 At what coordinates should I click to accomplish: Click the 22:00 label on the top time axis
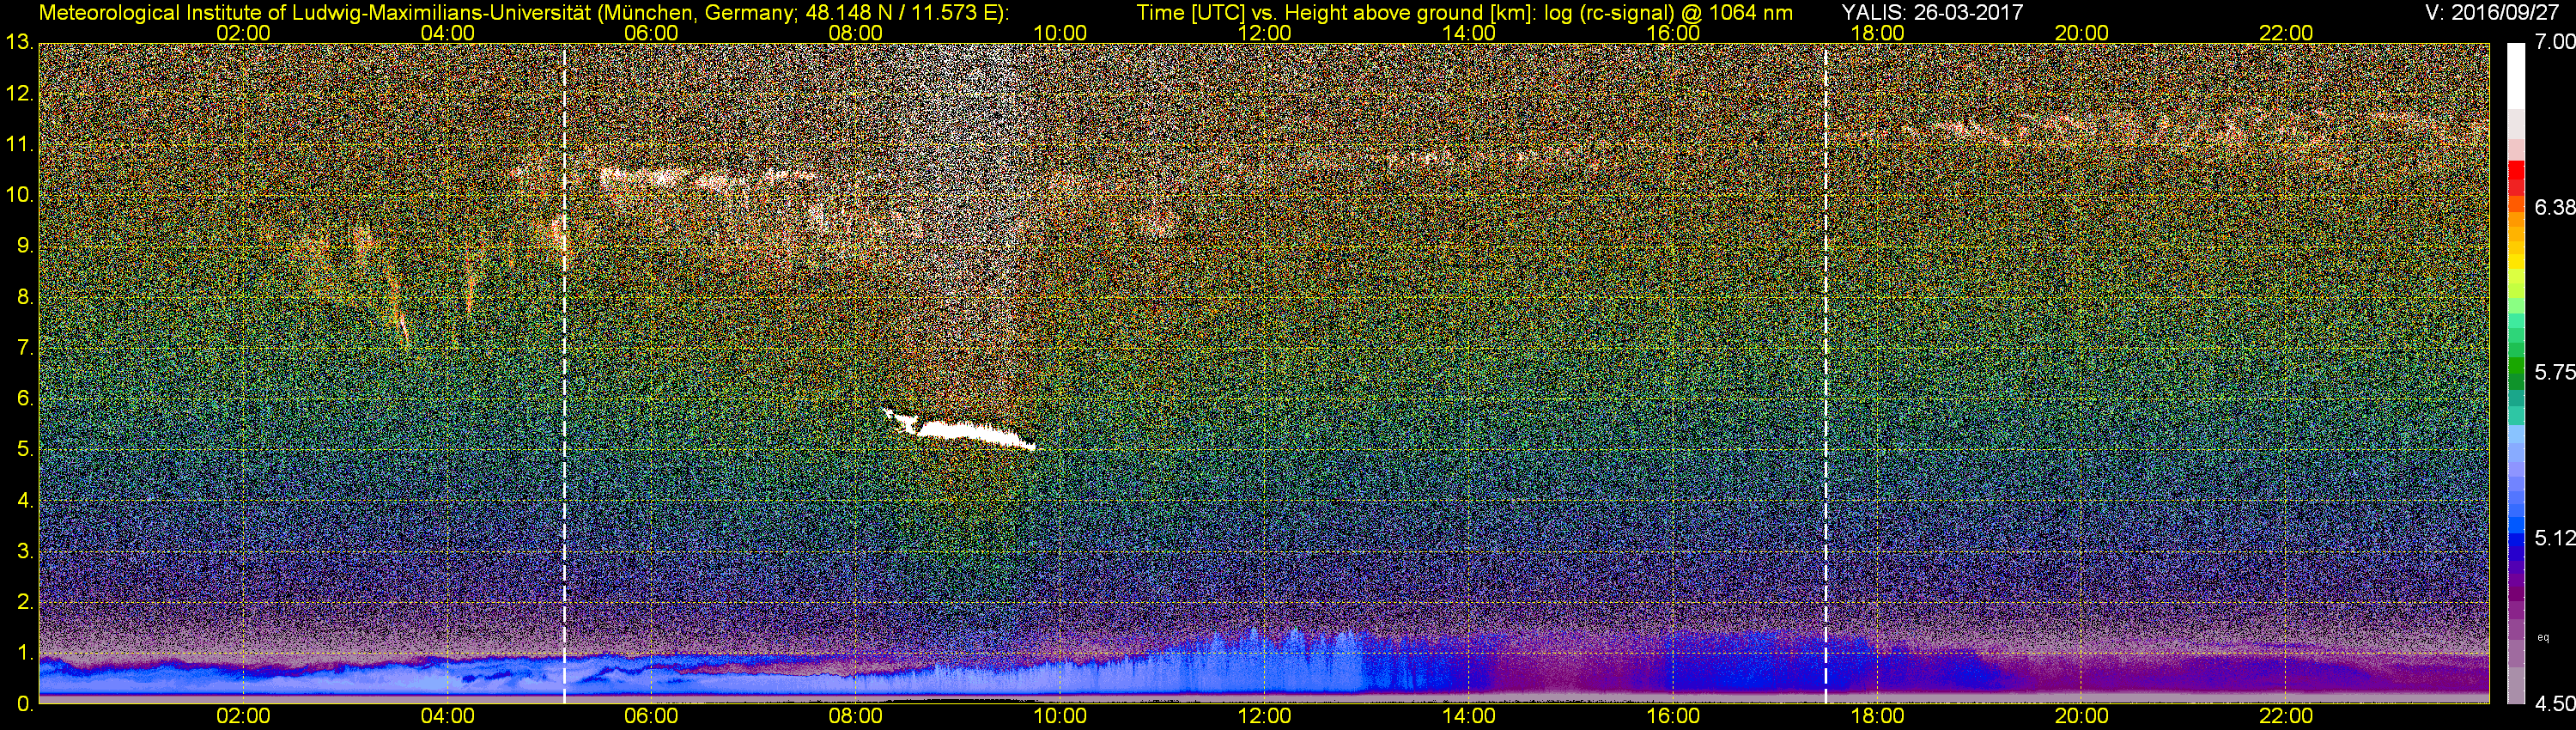point(2286,33)
